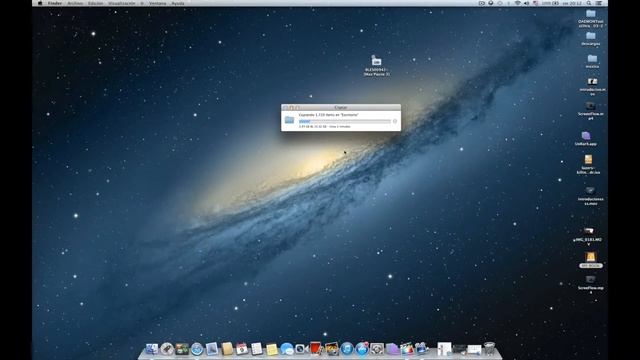Image resolution: width=640 pixels, height=360 pixels.
Task: Open the Archivo menu
Action: tap(75, 3)
